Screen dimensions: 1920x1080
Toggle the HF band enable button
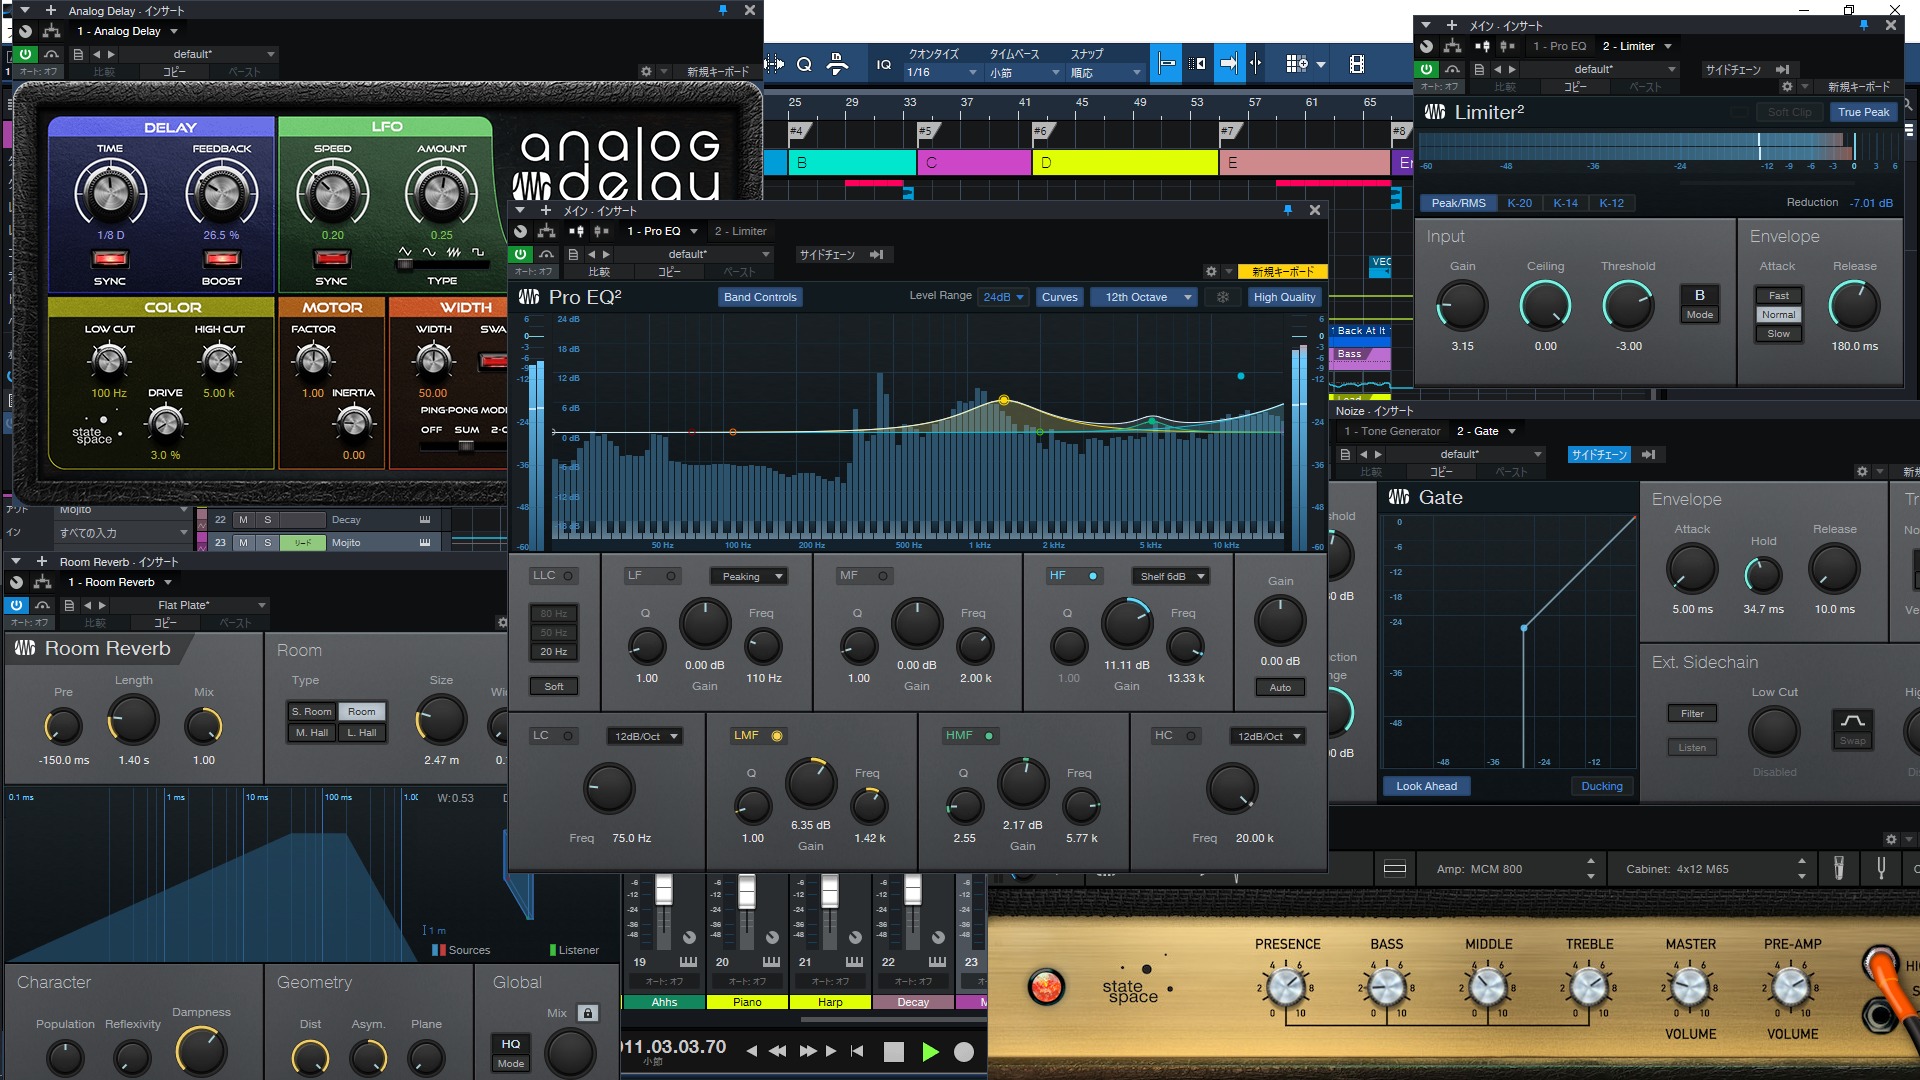pyautogui.click(x=1092, y=576)
